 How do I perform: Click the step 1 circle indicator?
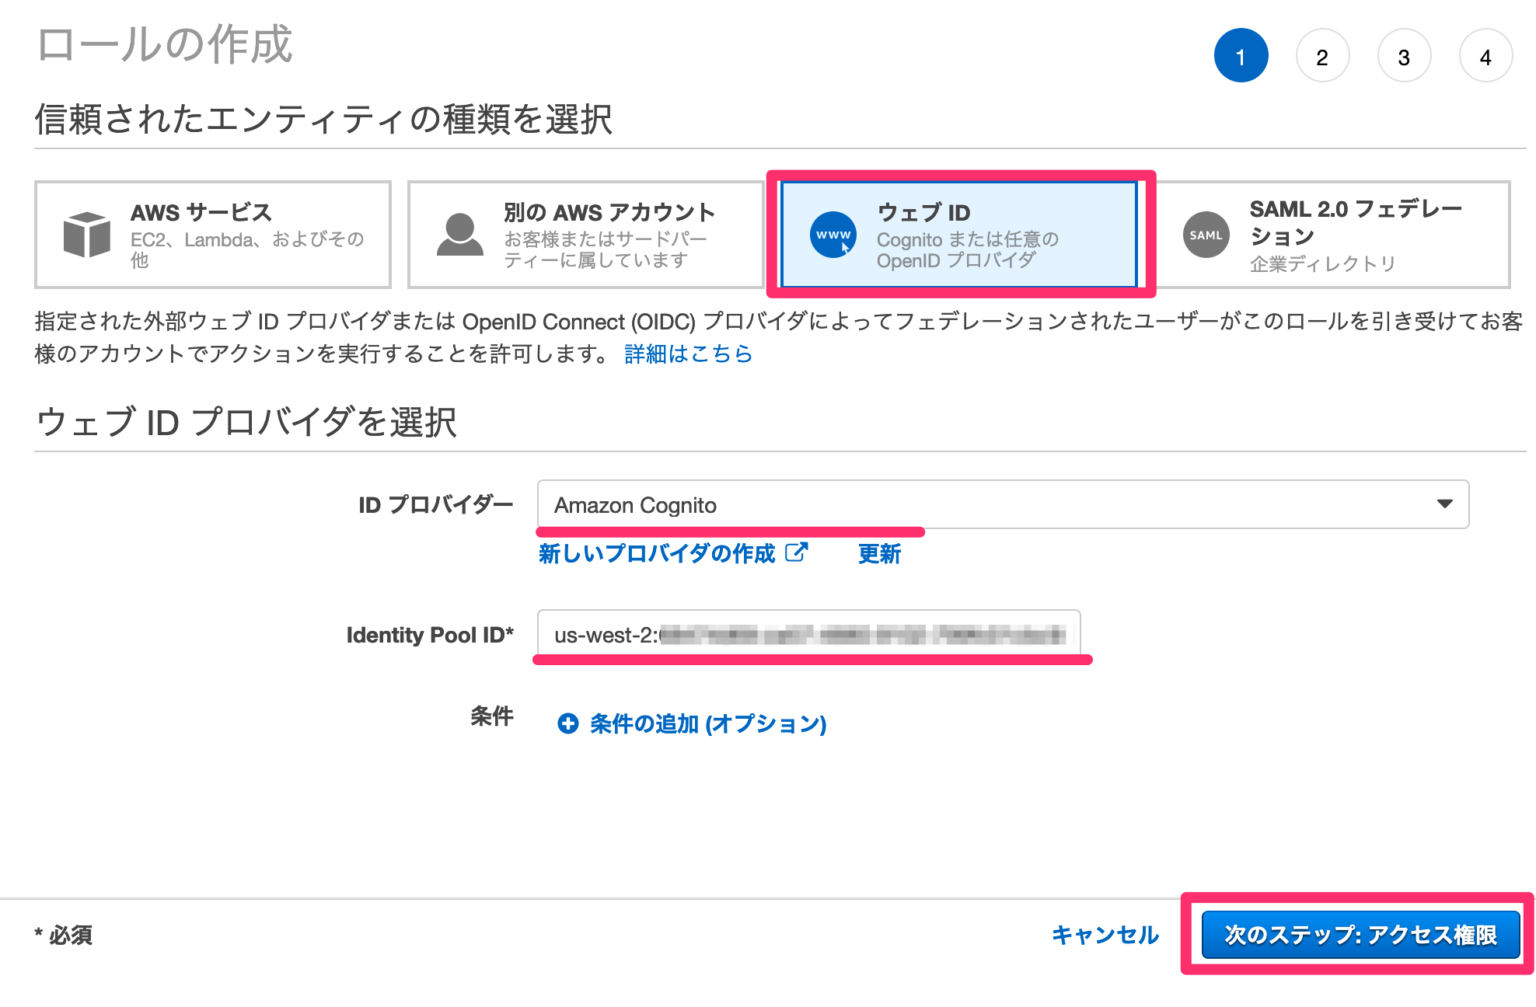(1241, 55)
